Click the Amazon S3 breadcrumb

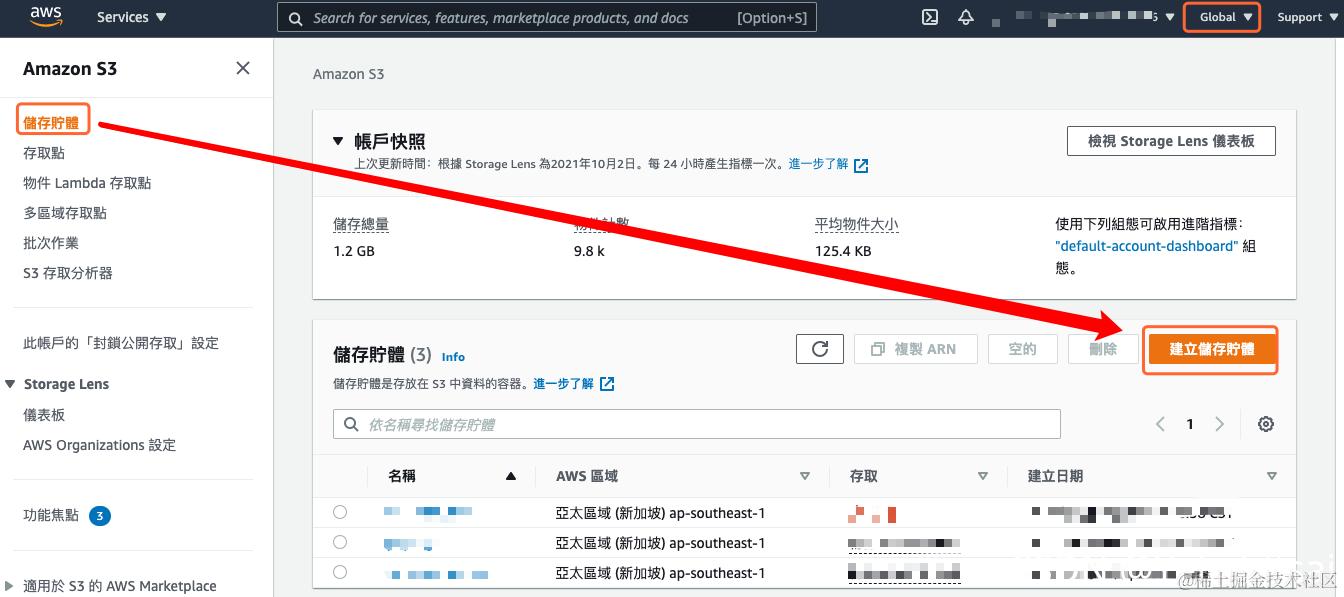point(348,74)
